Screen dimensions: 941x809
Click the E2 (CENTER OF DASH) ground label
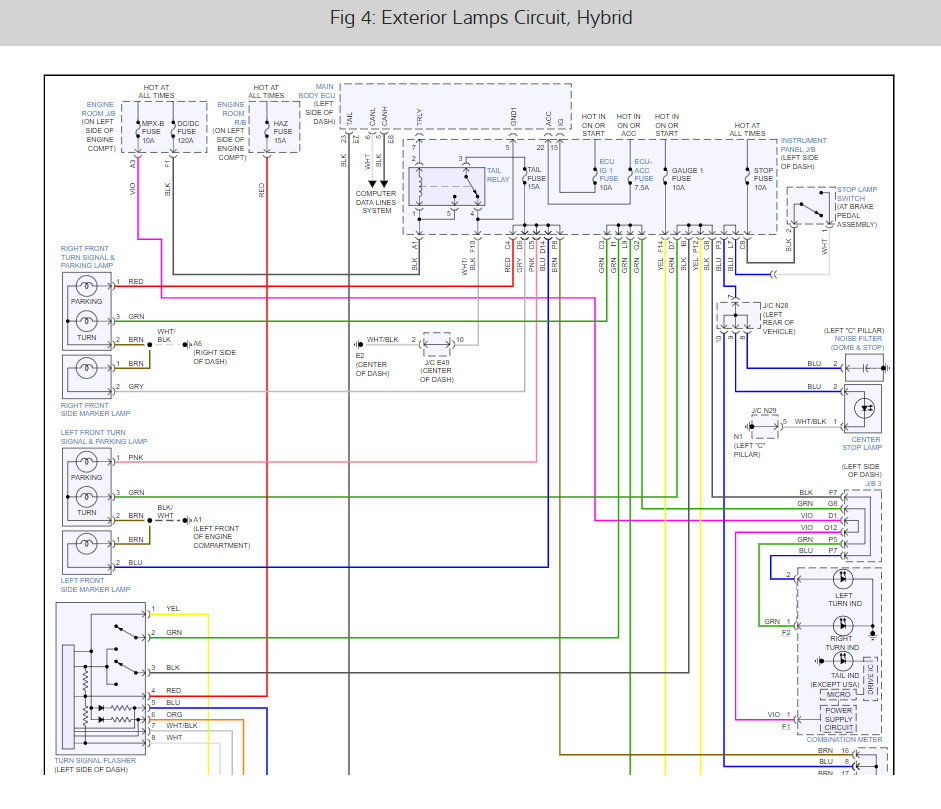(372, 364)
